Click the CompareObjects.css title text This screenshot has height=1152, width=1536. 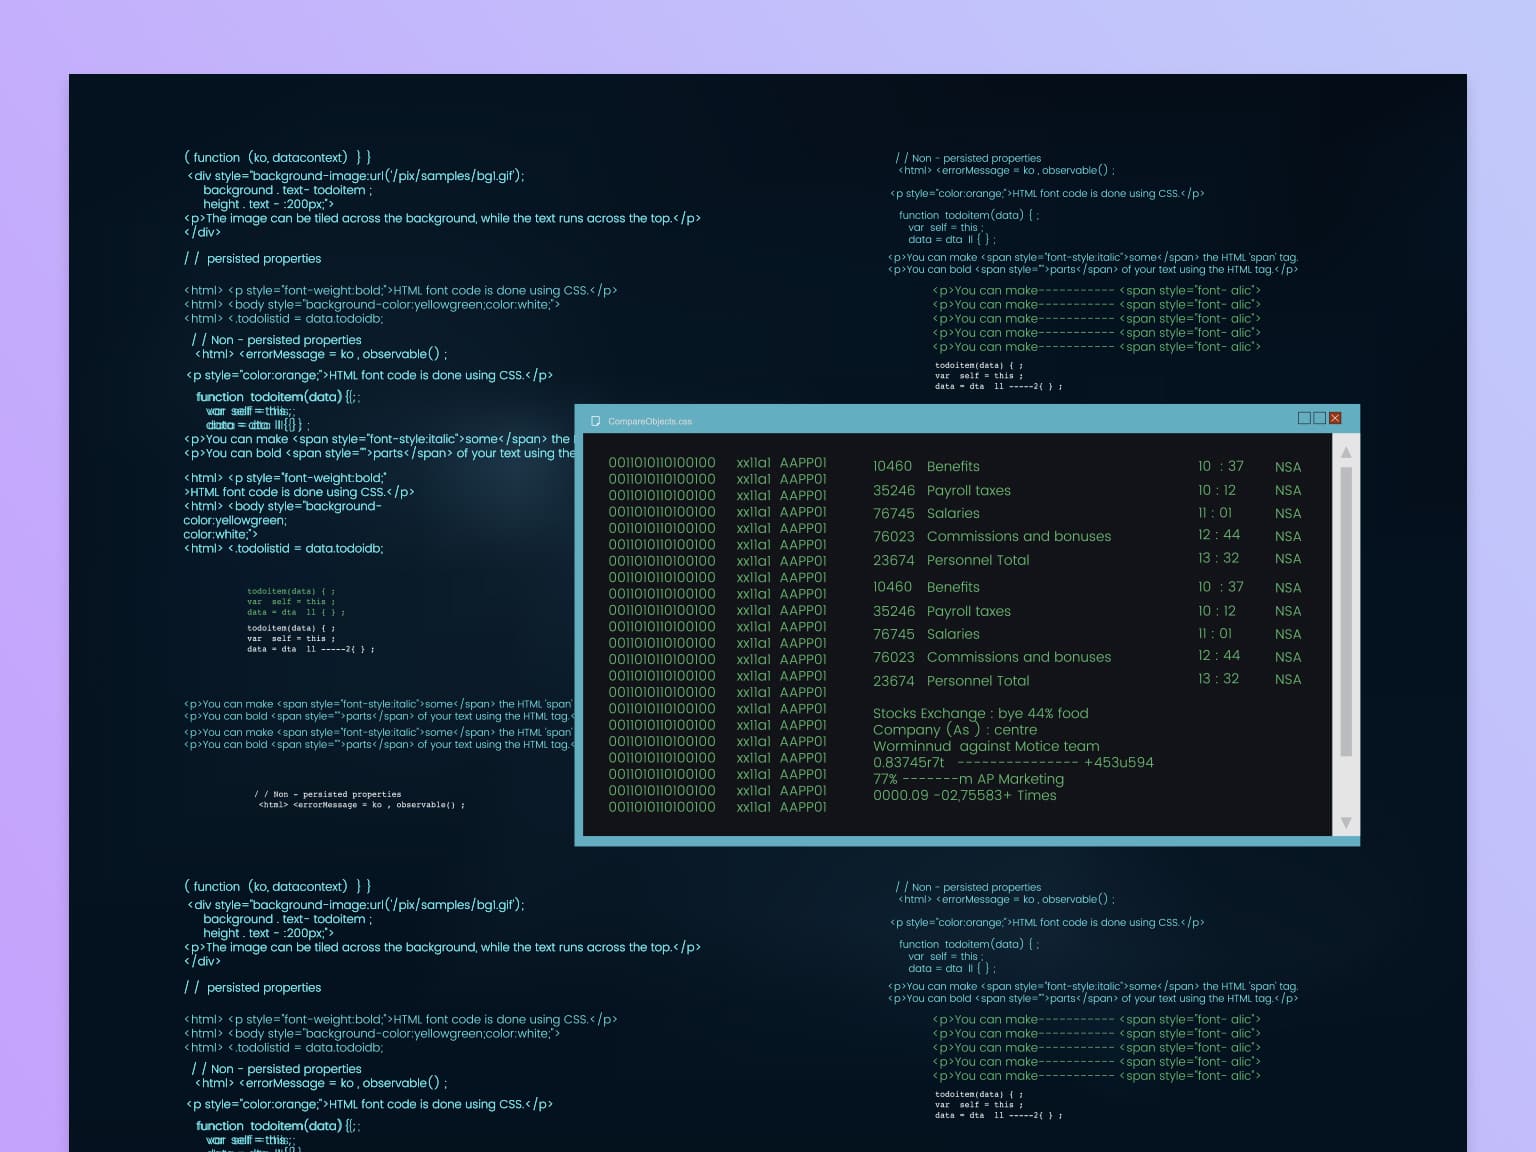click(650, 422)
